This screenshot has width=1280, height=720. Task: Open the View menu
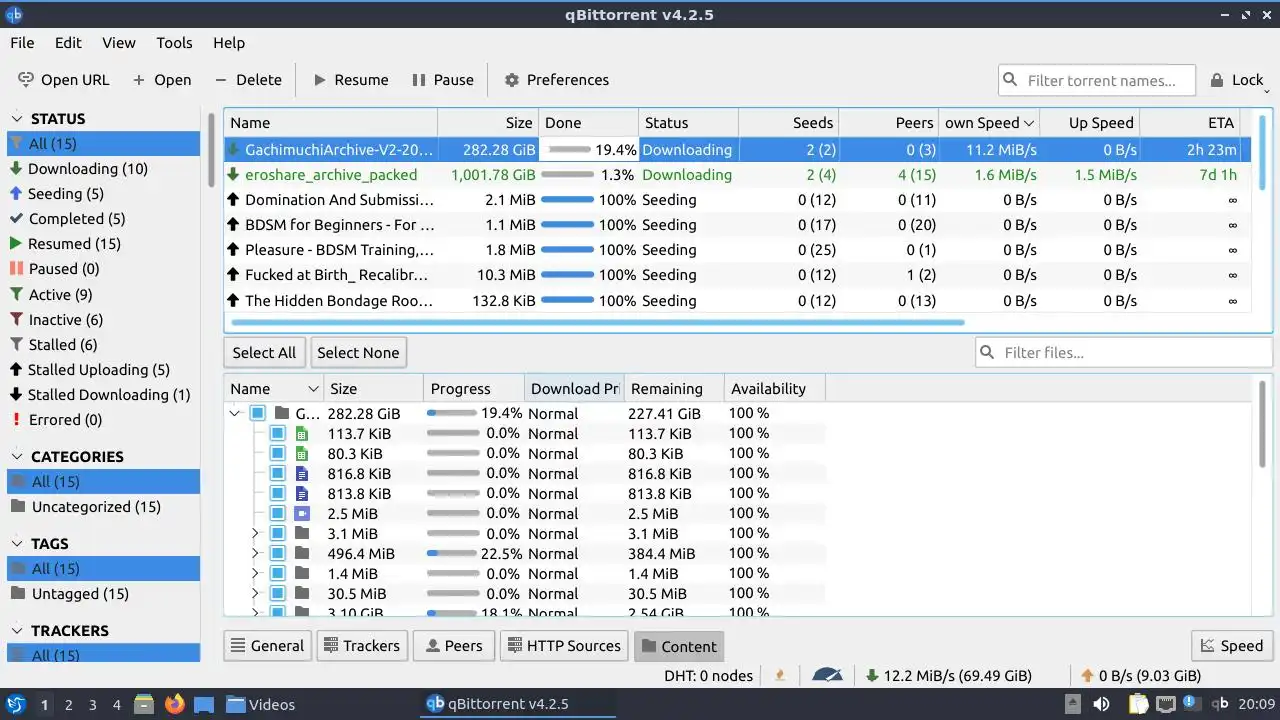(119, 43)
